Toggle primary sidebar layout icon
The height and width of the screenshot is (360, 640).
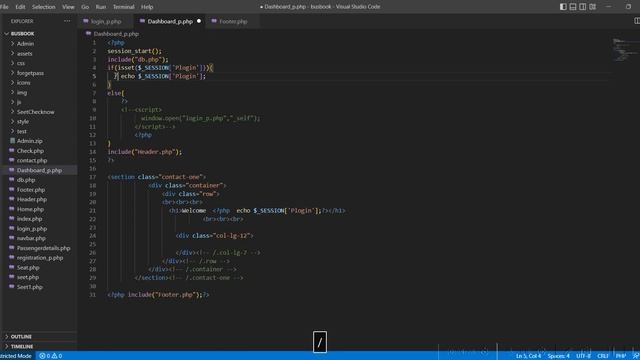coord(563,7)
